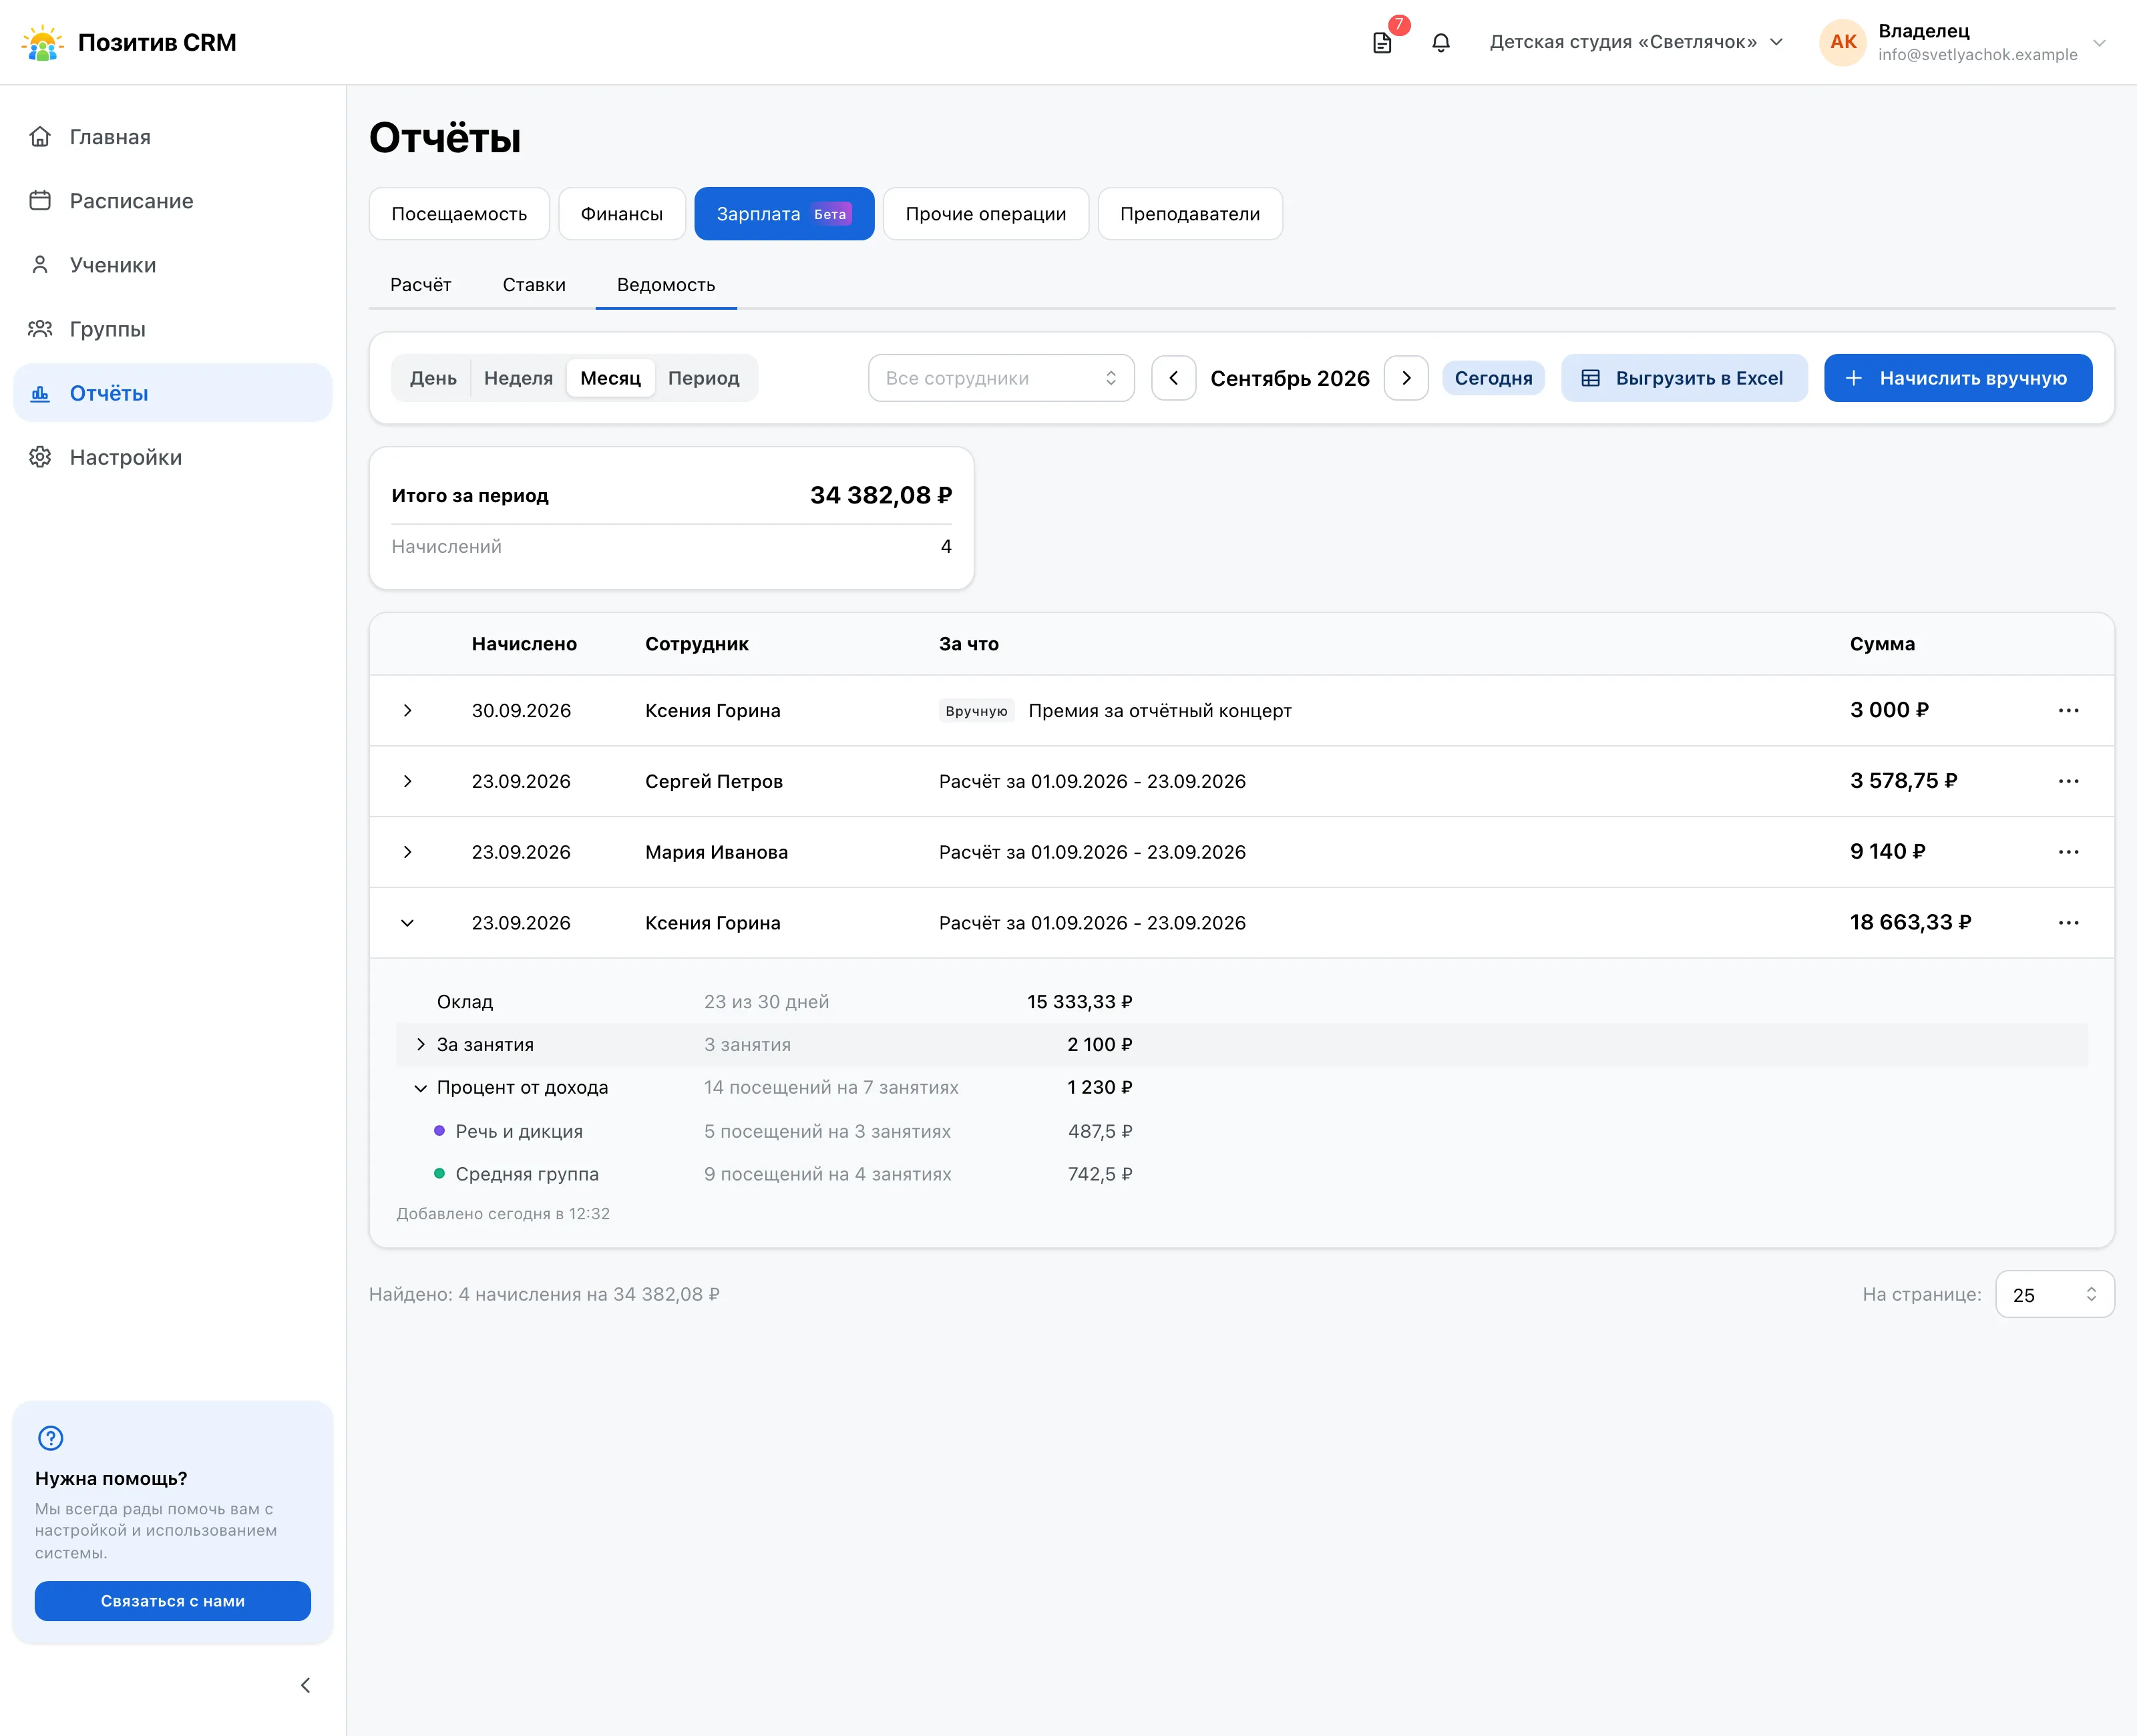Viewport: 2137px width, 1736px height.
Task: Click the Сегодня button
Action: [1493, 378]
